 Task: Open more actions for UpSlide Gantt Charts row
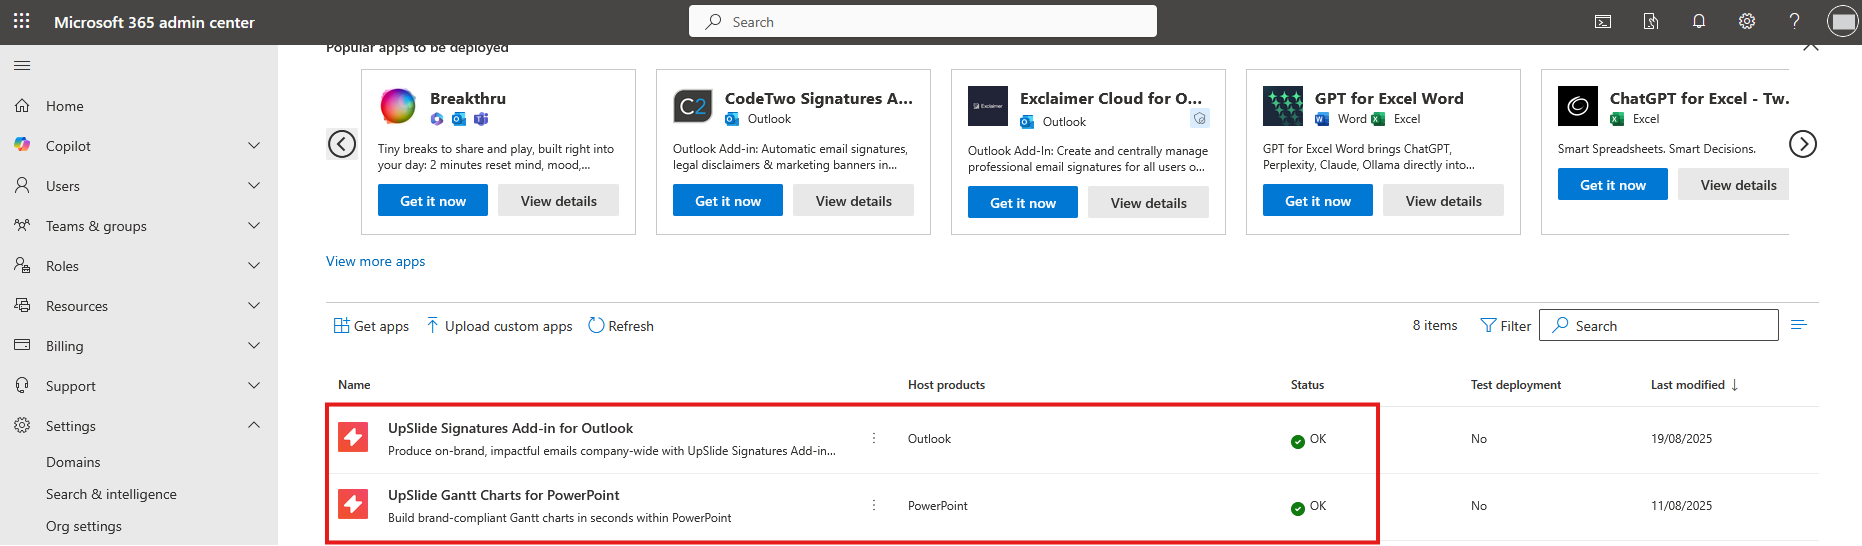coord(874,505)
